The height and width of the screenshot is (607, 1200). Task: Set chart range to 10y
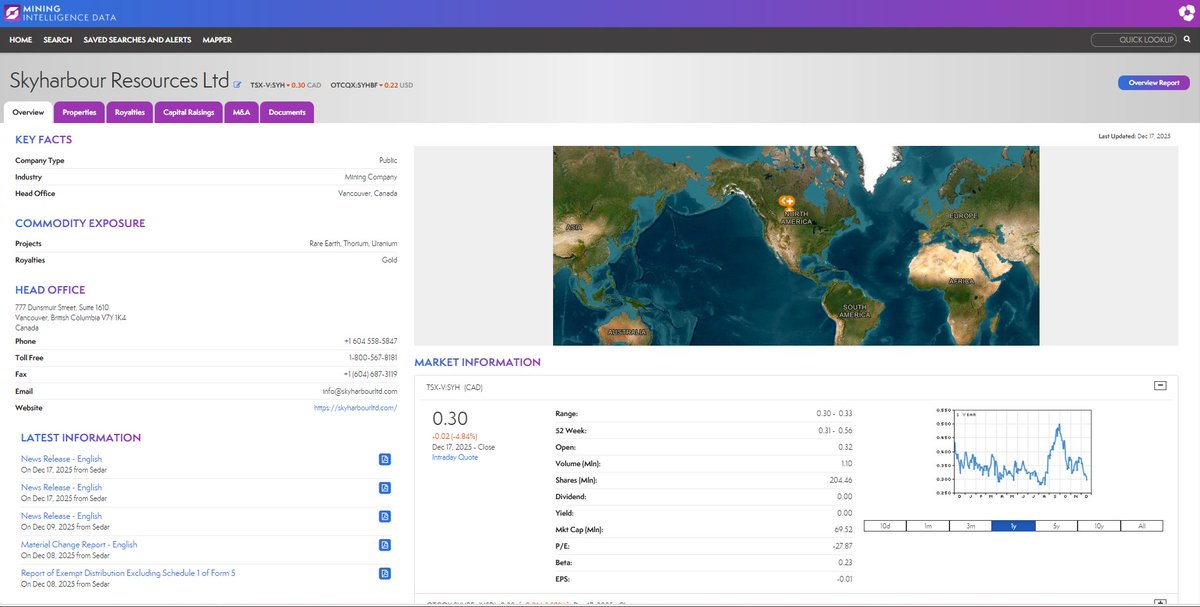pos(1099,525)
